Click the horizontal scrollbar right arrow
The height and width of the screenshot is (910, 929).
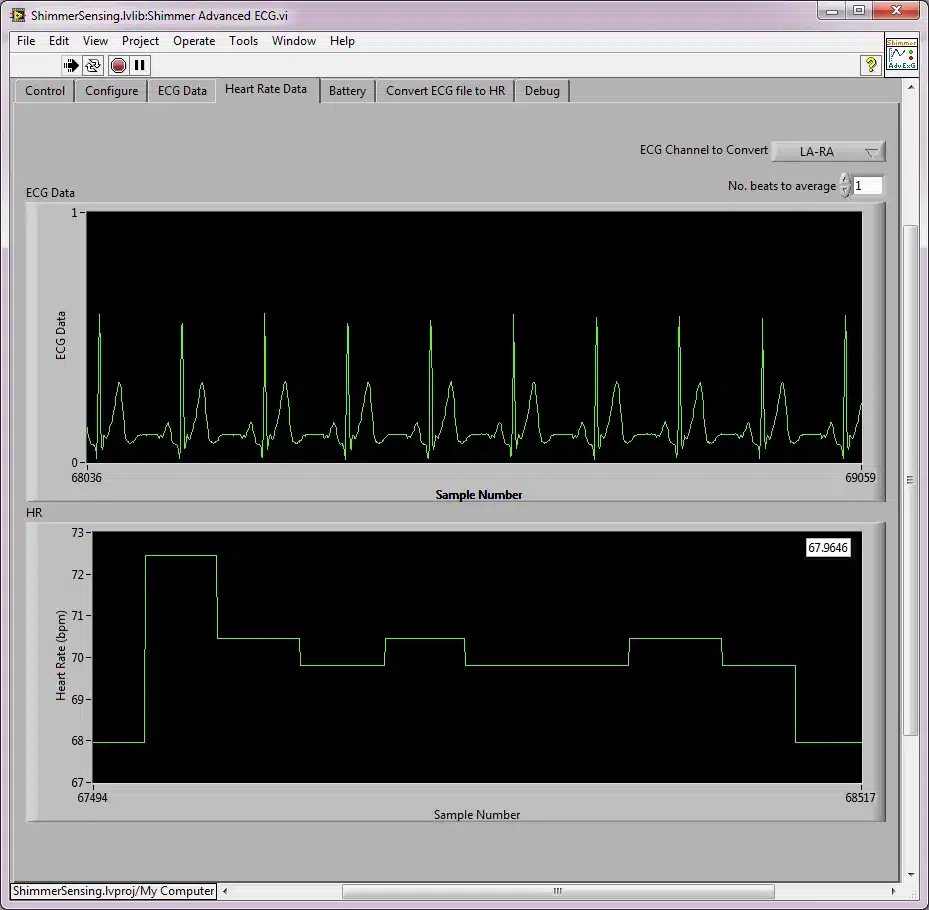893,891
